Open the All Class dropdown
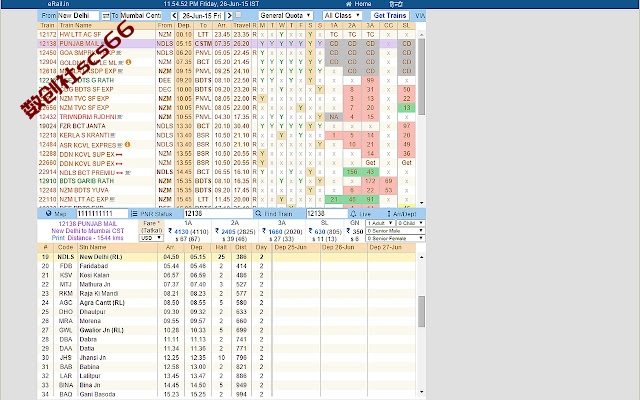Image resolution: width=640 pixels, height=400 pixels. tap(342, 16)
